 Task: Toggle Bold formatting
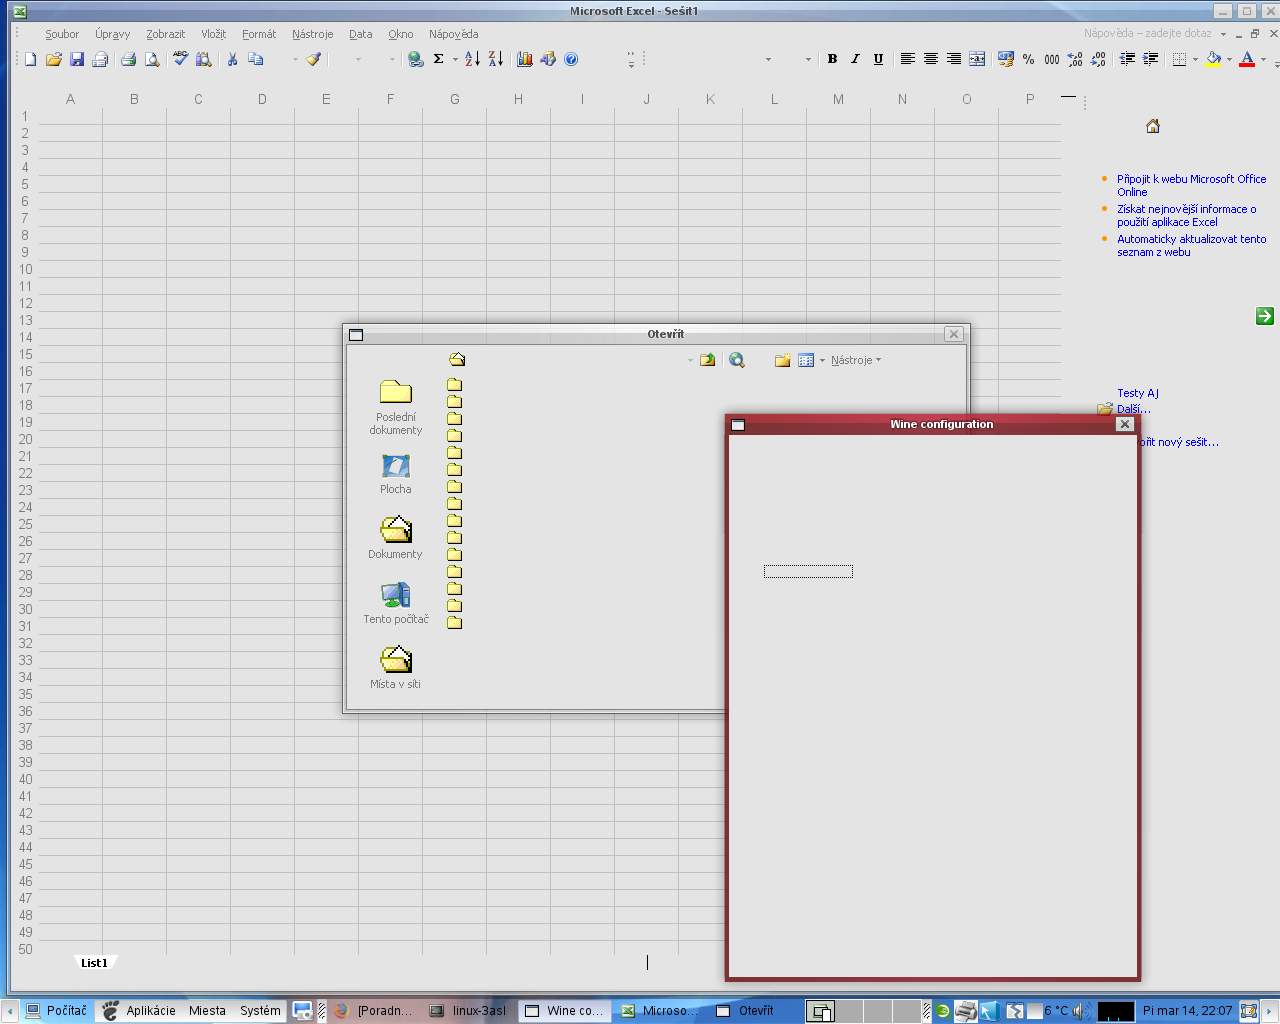click(832, 59)
